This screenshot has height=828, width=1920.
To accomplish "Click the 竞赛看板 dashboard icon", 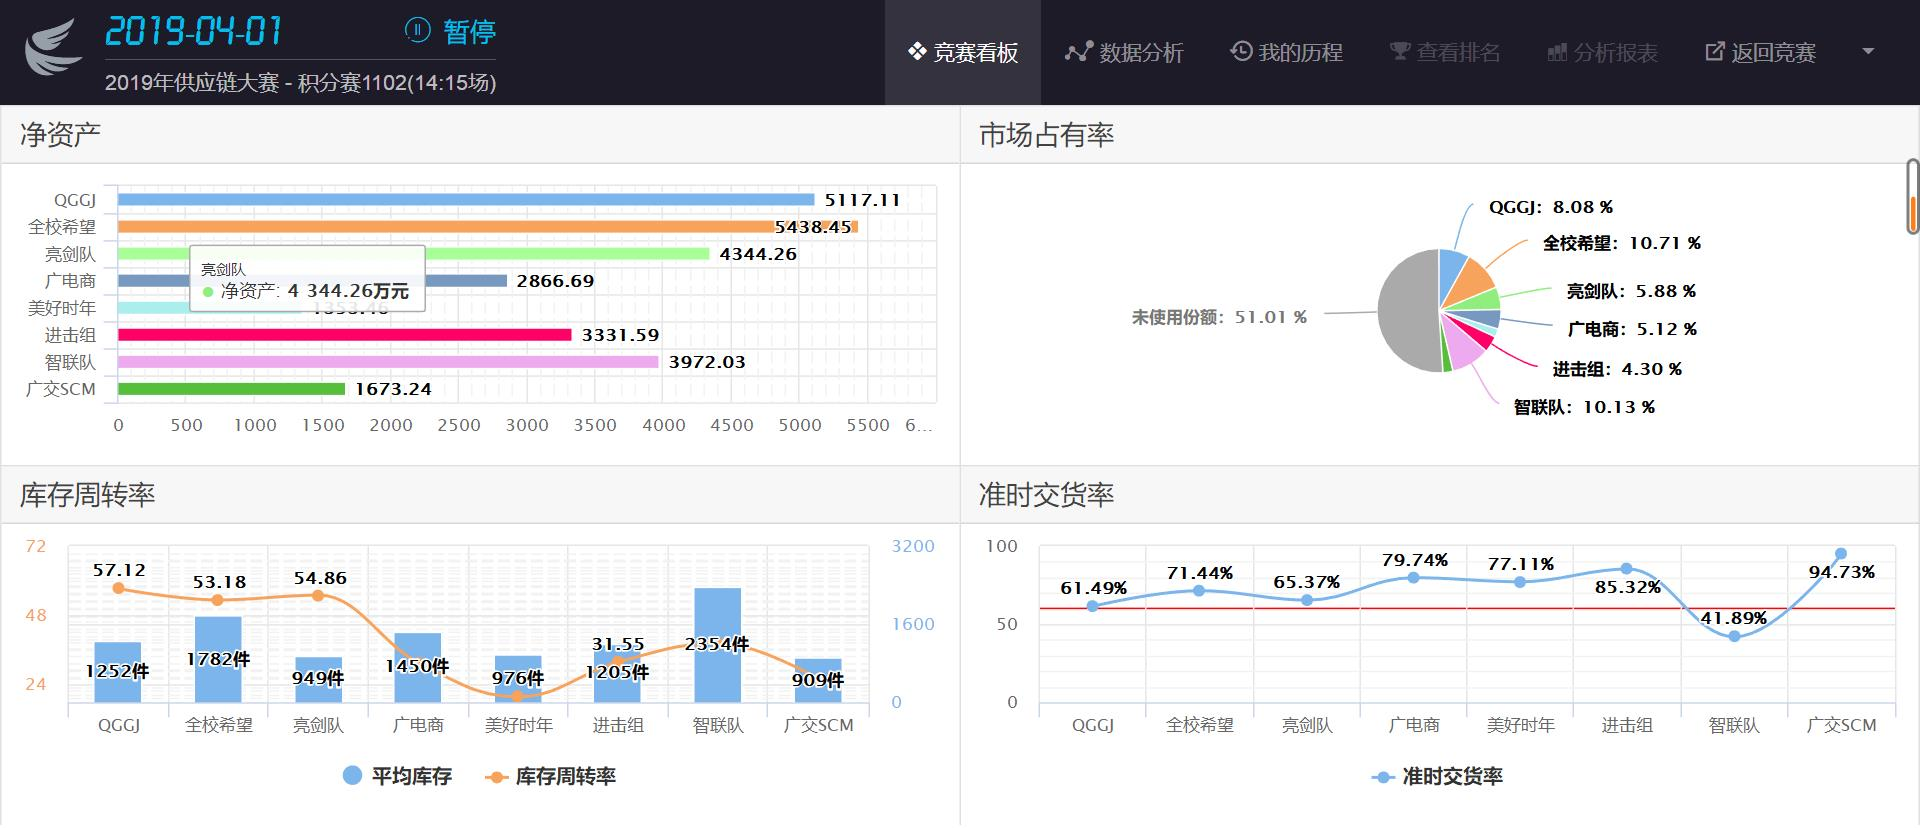I will 916,52.
